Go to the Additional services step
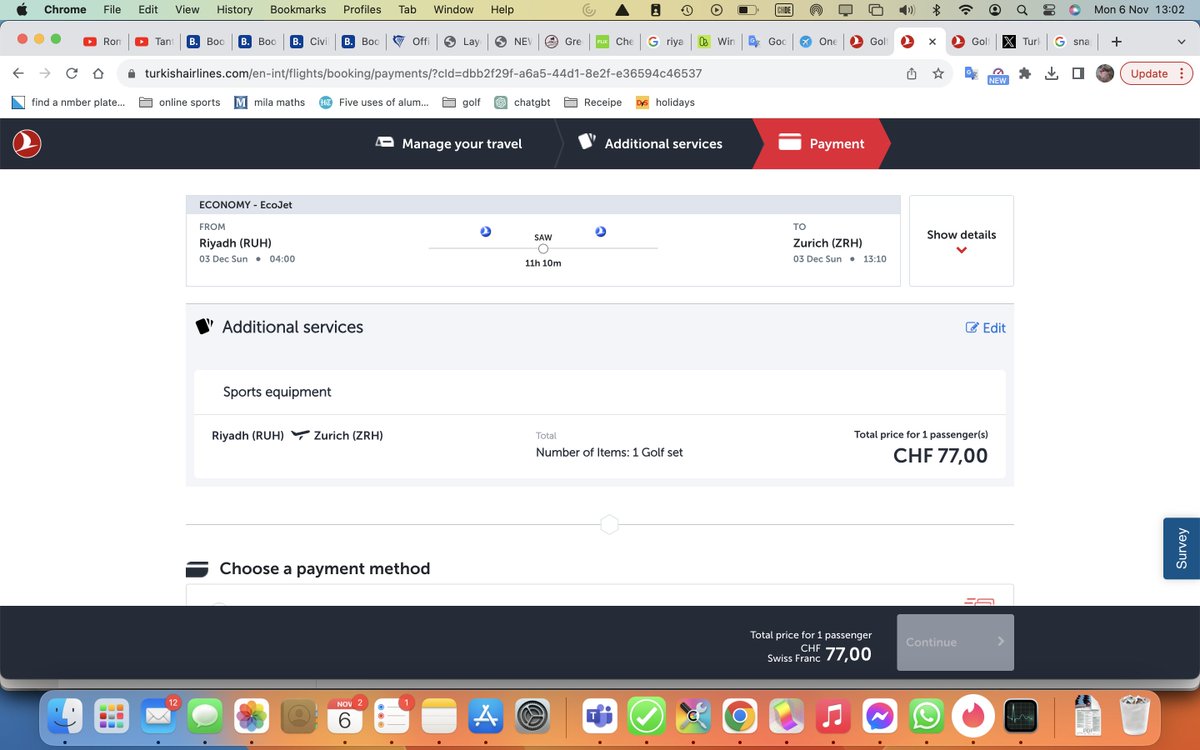This screenshot has height=750, width=1200. [650, 143]
